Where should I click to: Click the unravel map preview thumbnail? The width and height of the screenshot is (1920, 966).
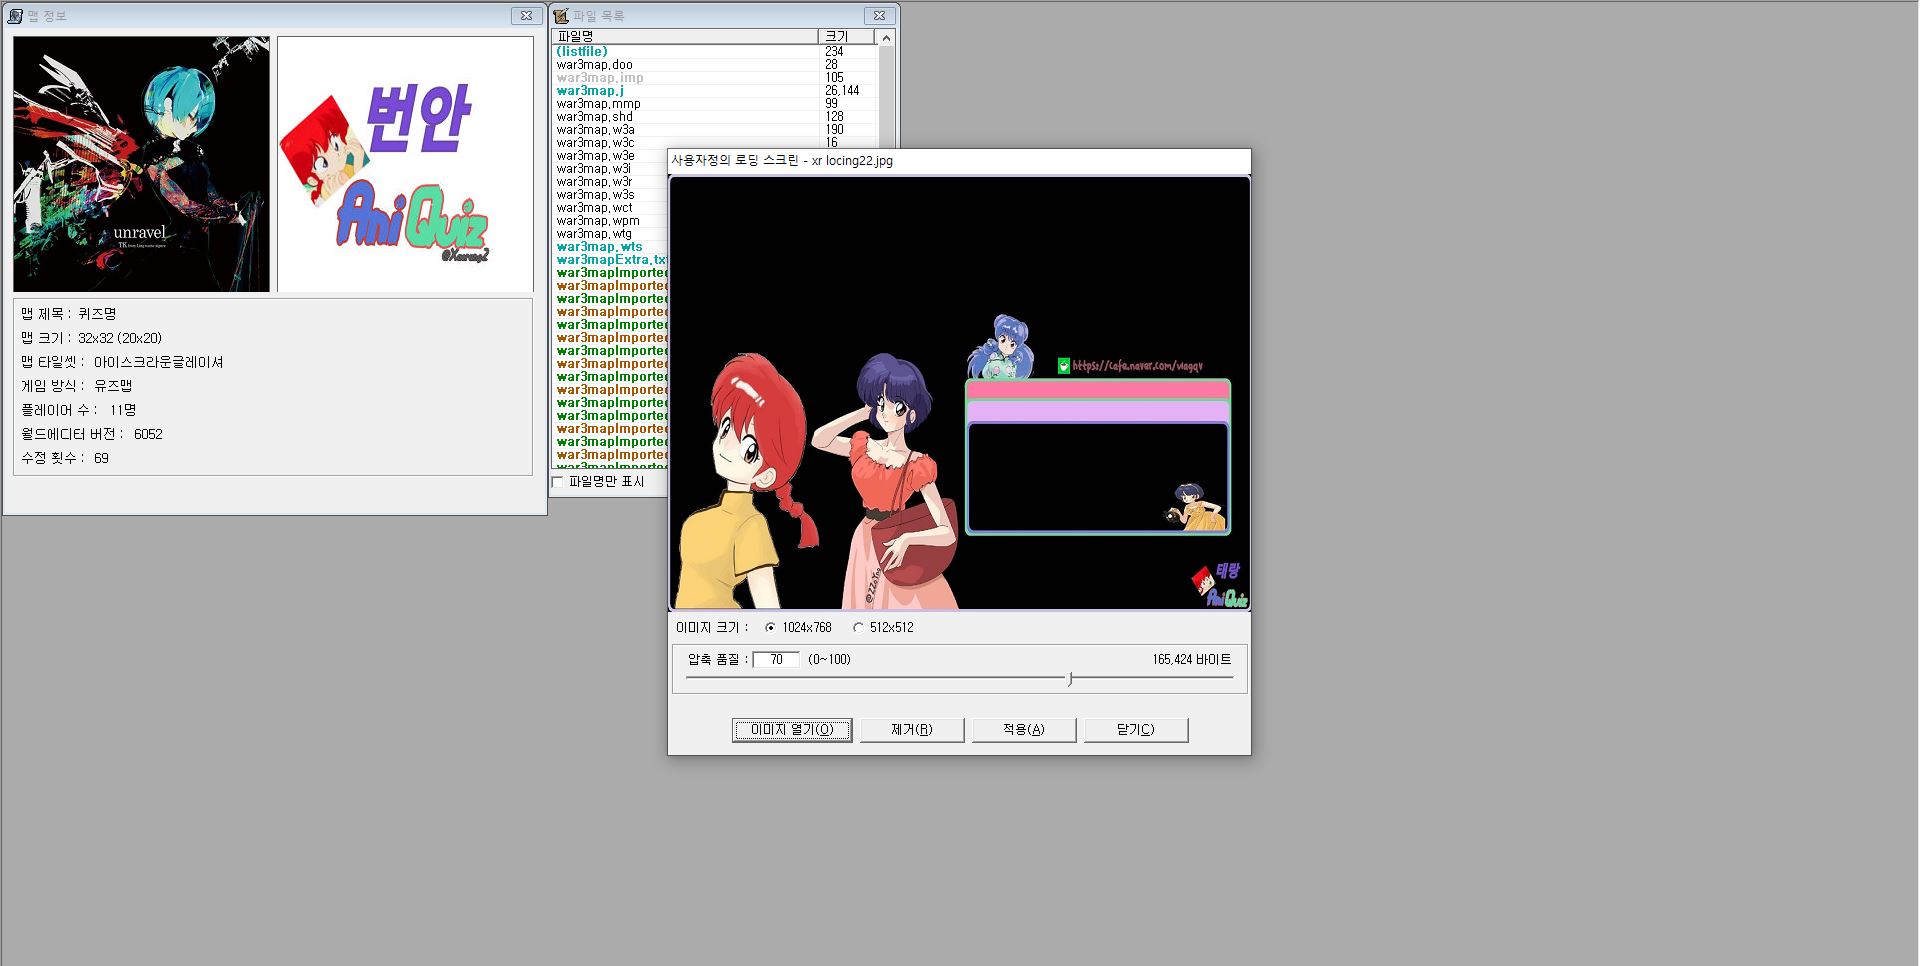141,164
